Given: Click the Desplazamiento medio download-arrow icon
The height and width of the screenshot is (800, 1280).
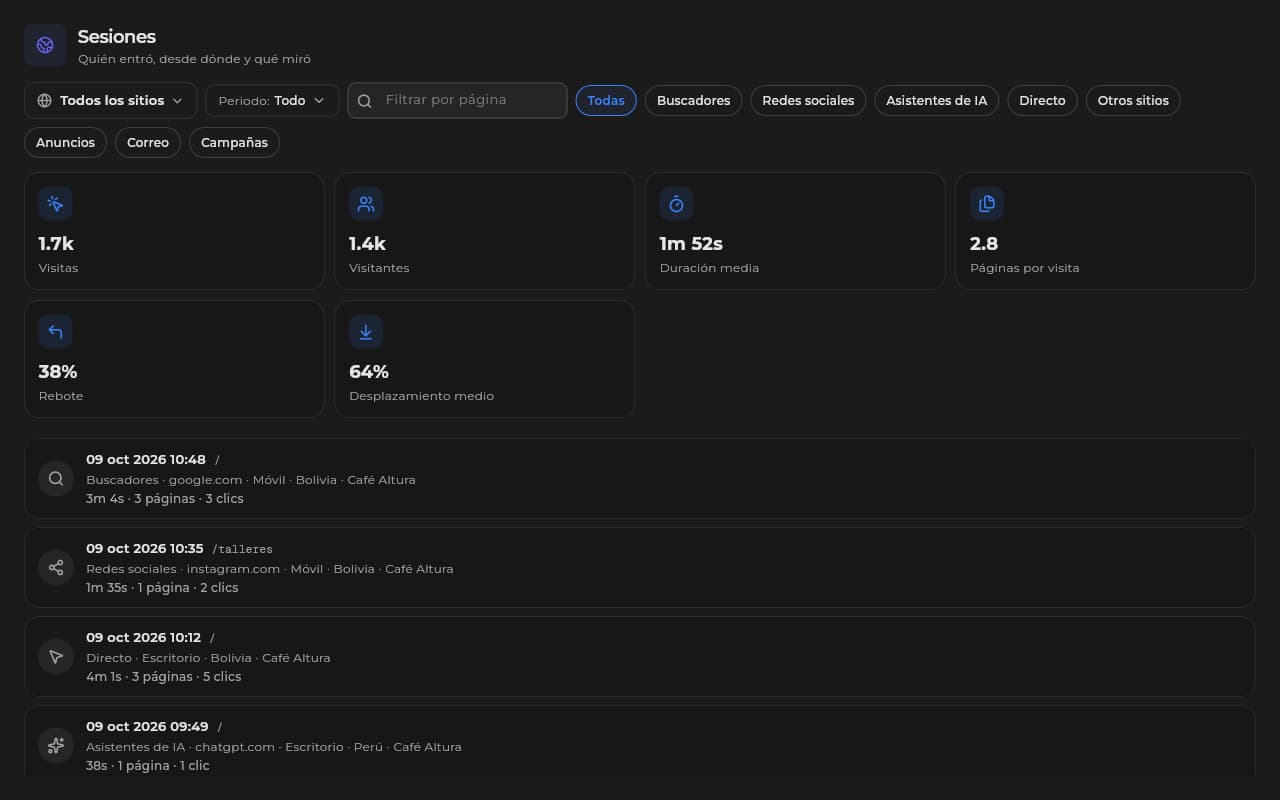Looking at the screenshot, I should 366,332.
